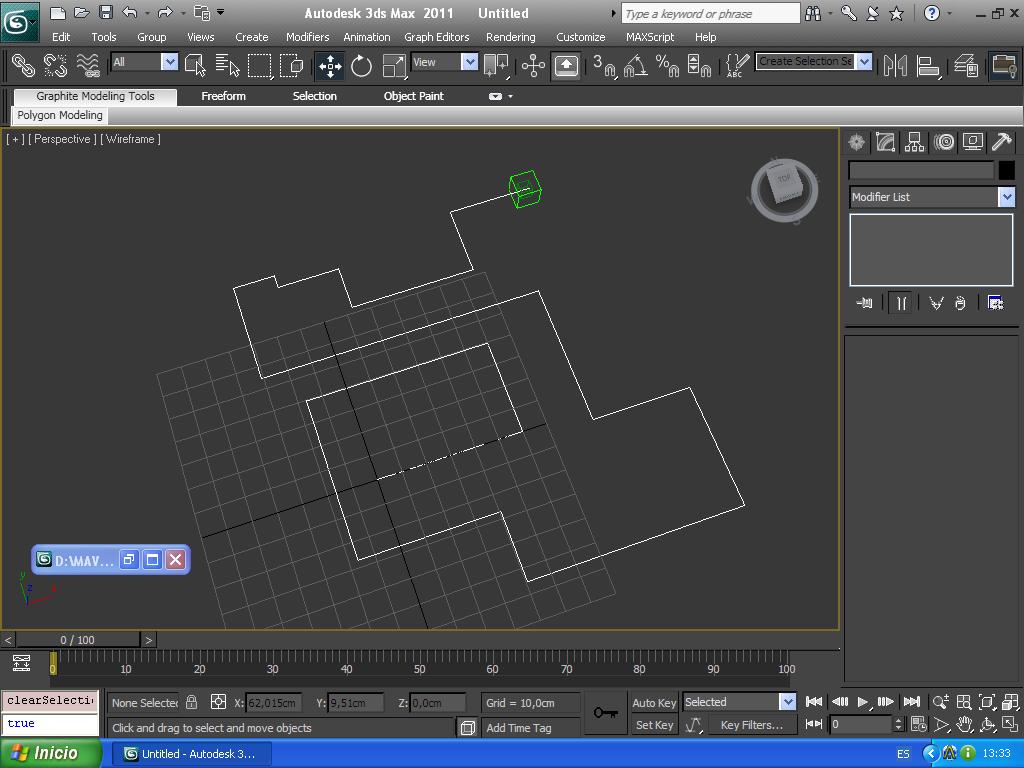Toggle Percent Snap

point(667,65)
